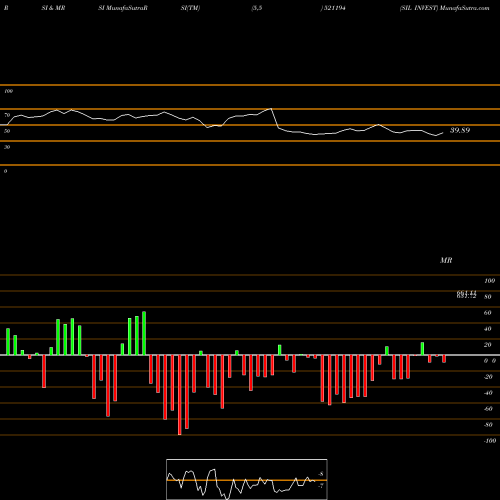Click the longest red histogram bar
This screenshot has height=500, width=500.
click(x=180, y=395)
